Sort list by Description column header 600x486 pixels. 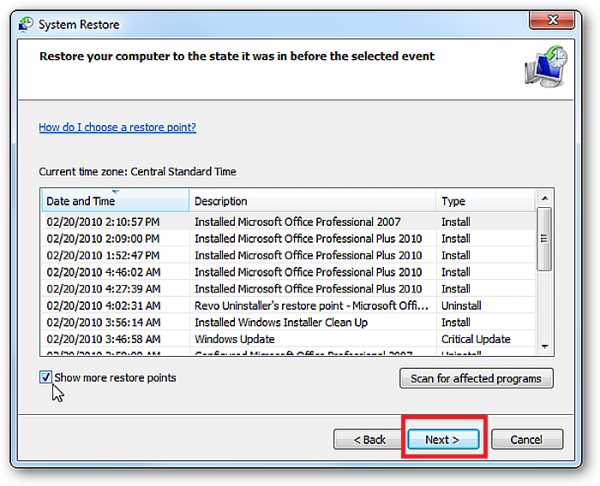pos(313,201)
